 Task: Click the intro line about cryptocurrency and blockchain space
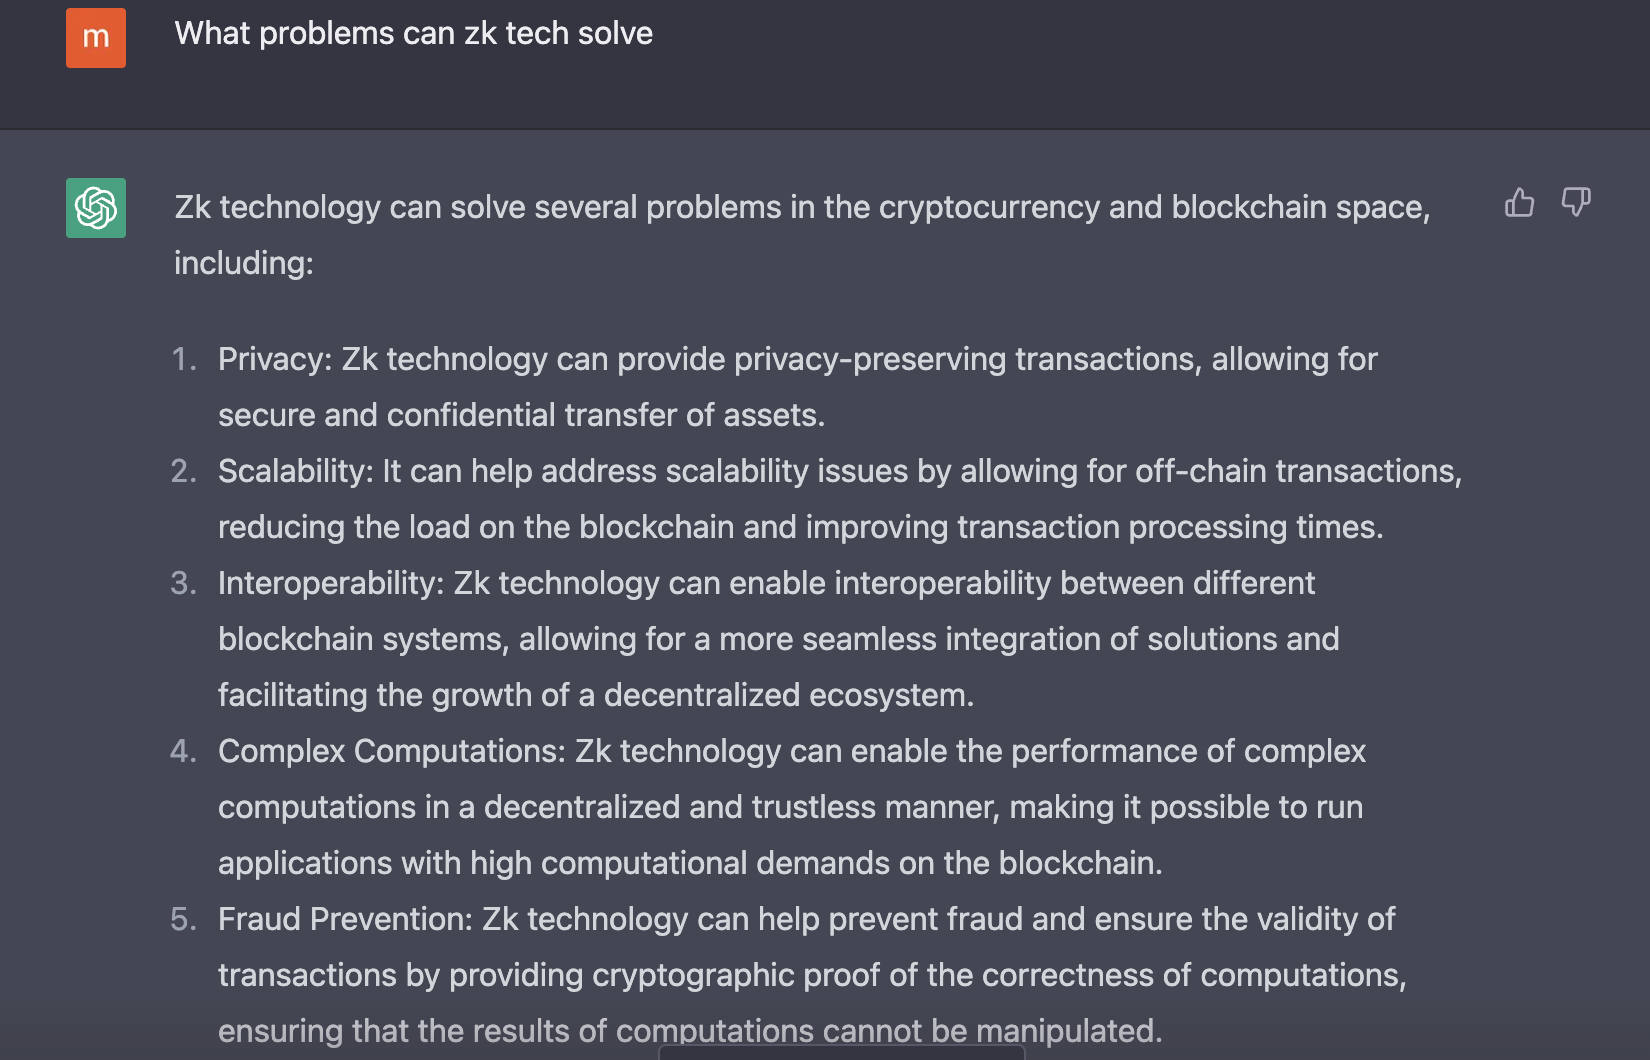[802, 207]
